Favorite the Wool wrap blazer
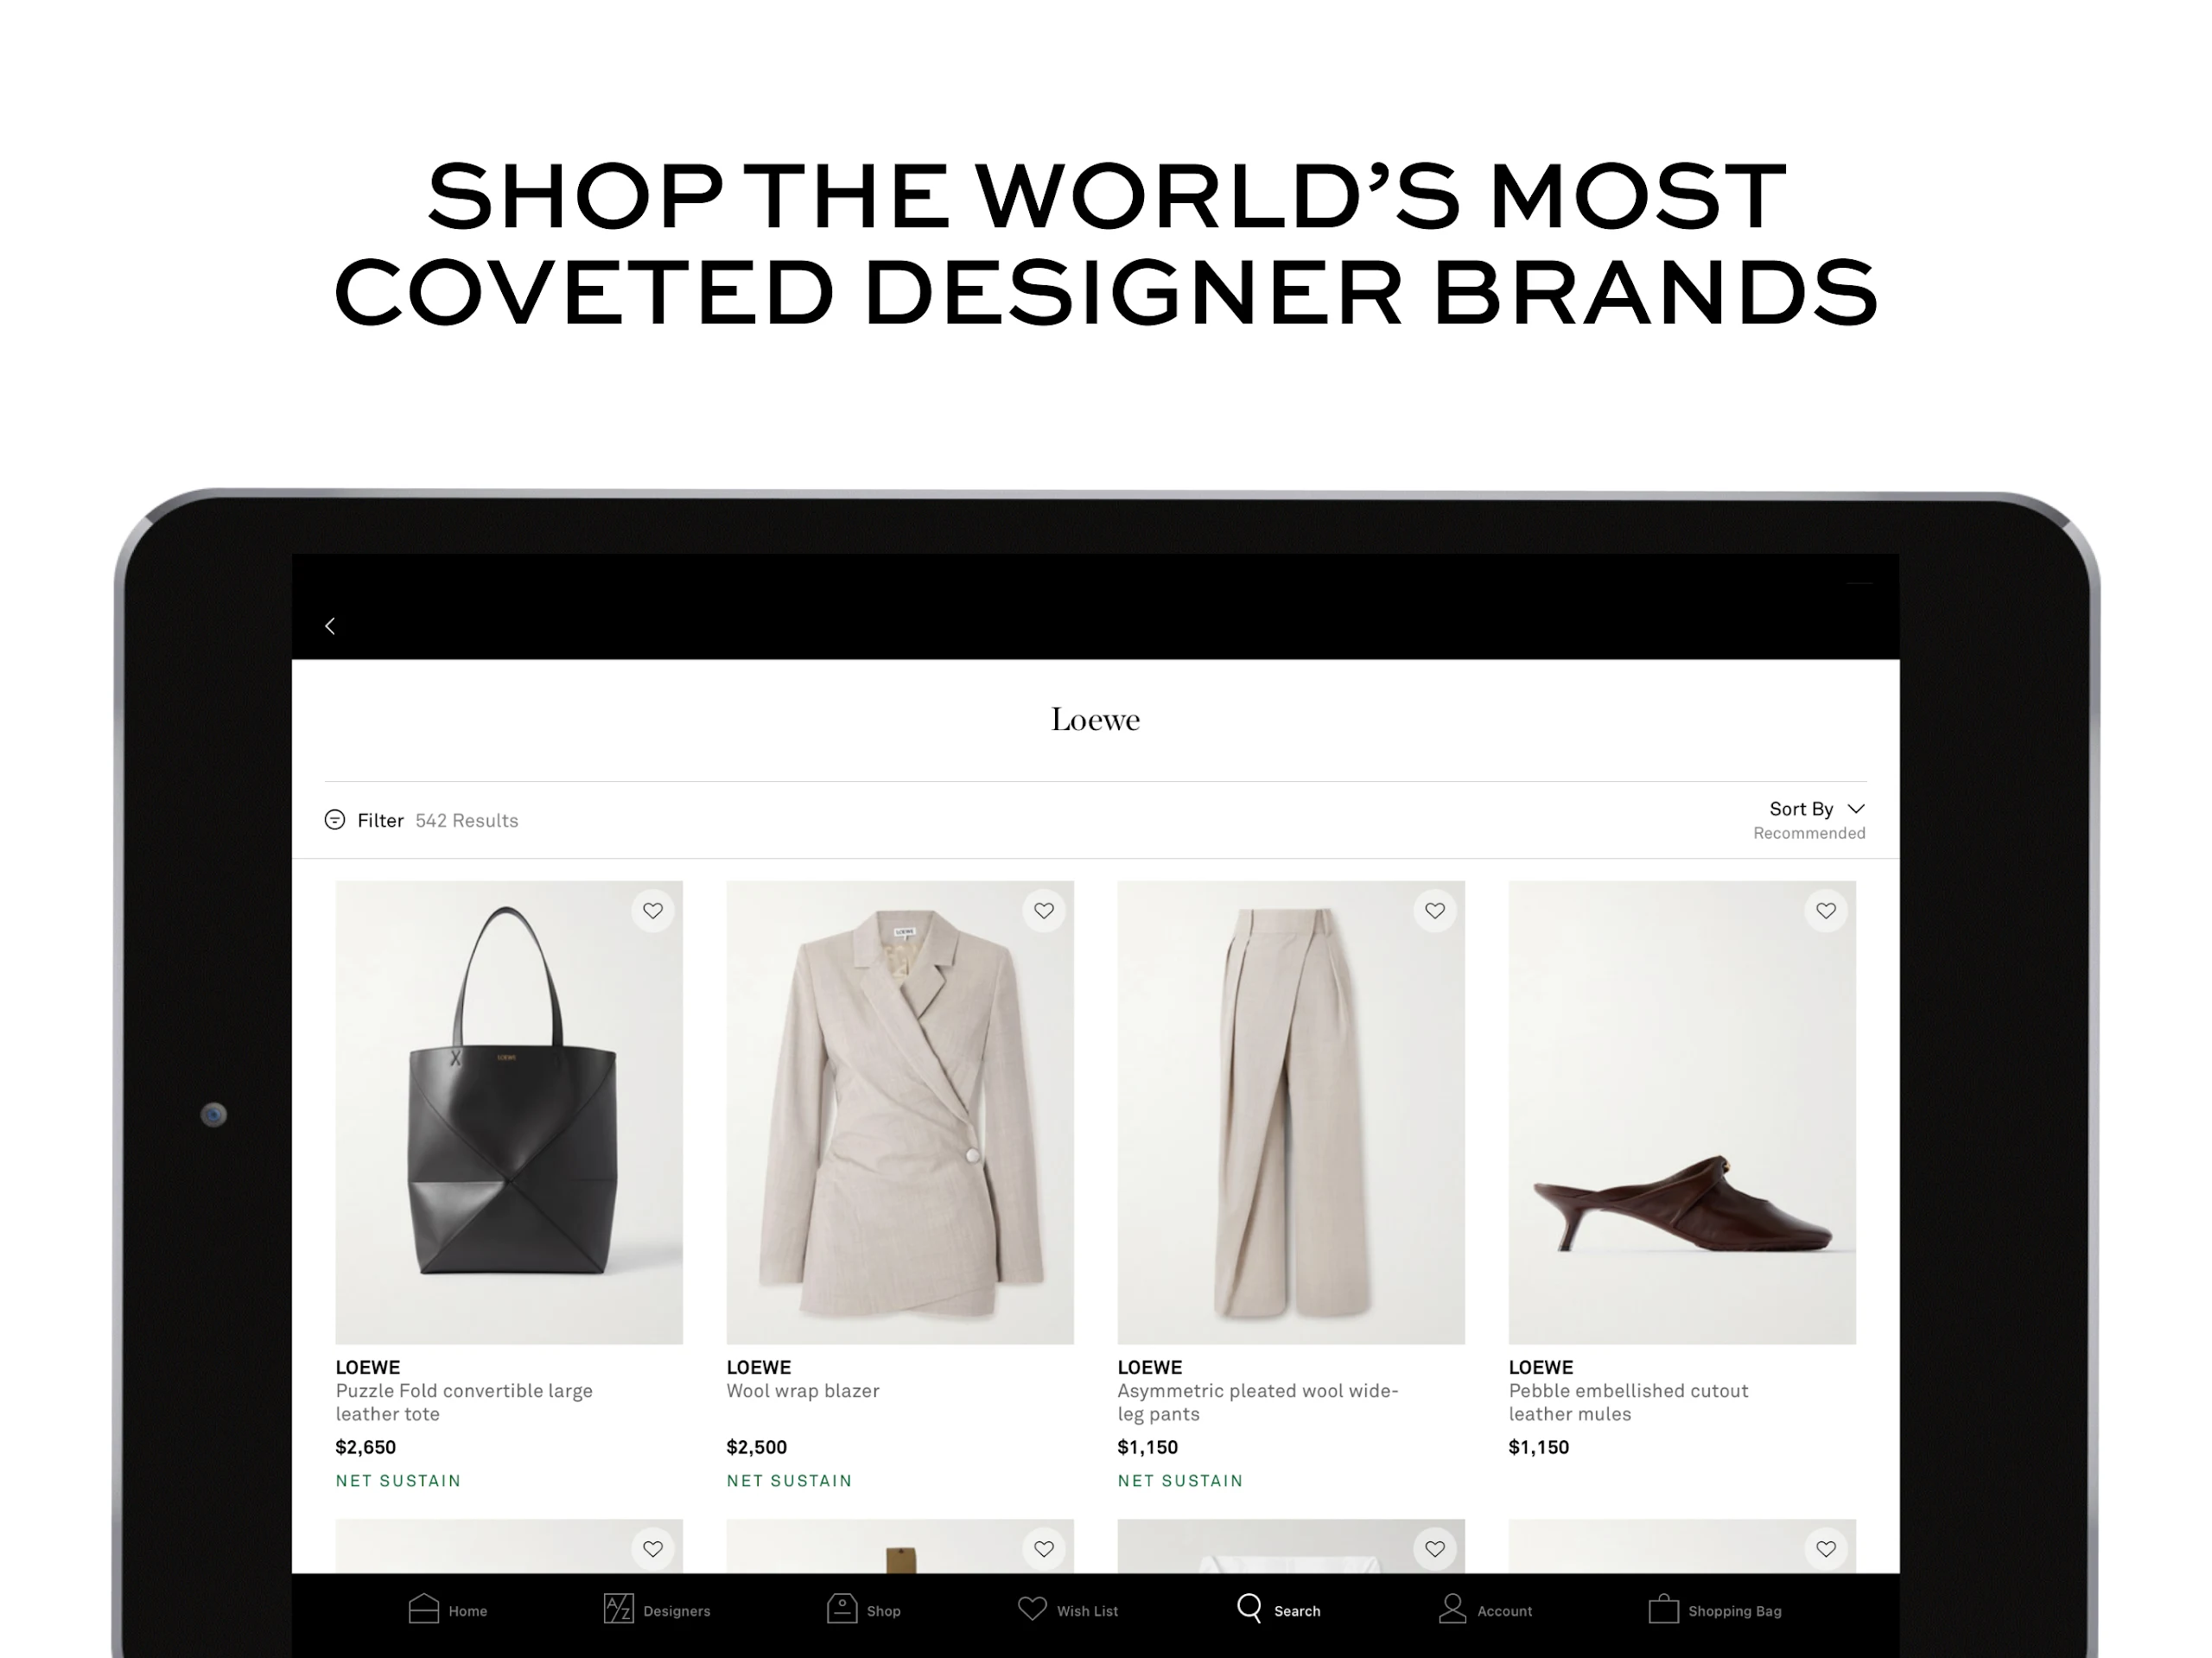This screenshot has height=1658, width=2212. click(1044, 911)
